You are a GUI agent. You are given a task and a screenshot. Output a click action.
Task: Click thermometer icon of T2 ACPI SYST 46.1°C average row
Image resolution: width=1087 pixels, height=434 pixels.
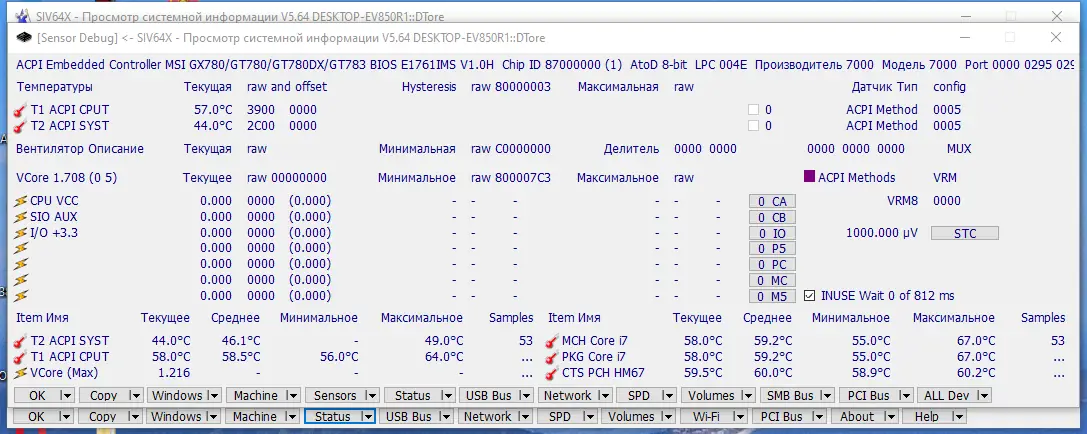(x=20, y=341)
